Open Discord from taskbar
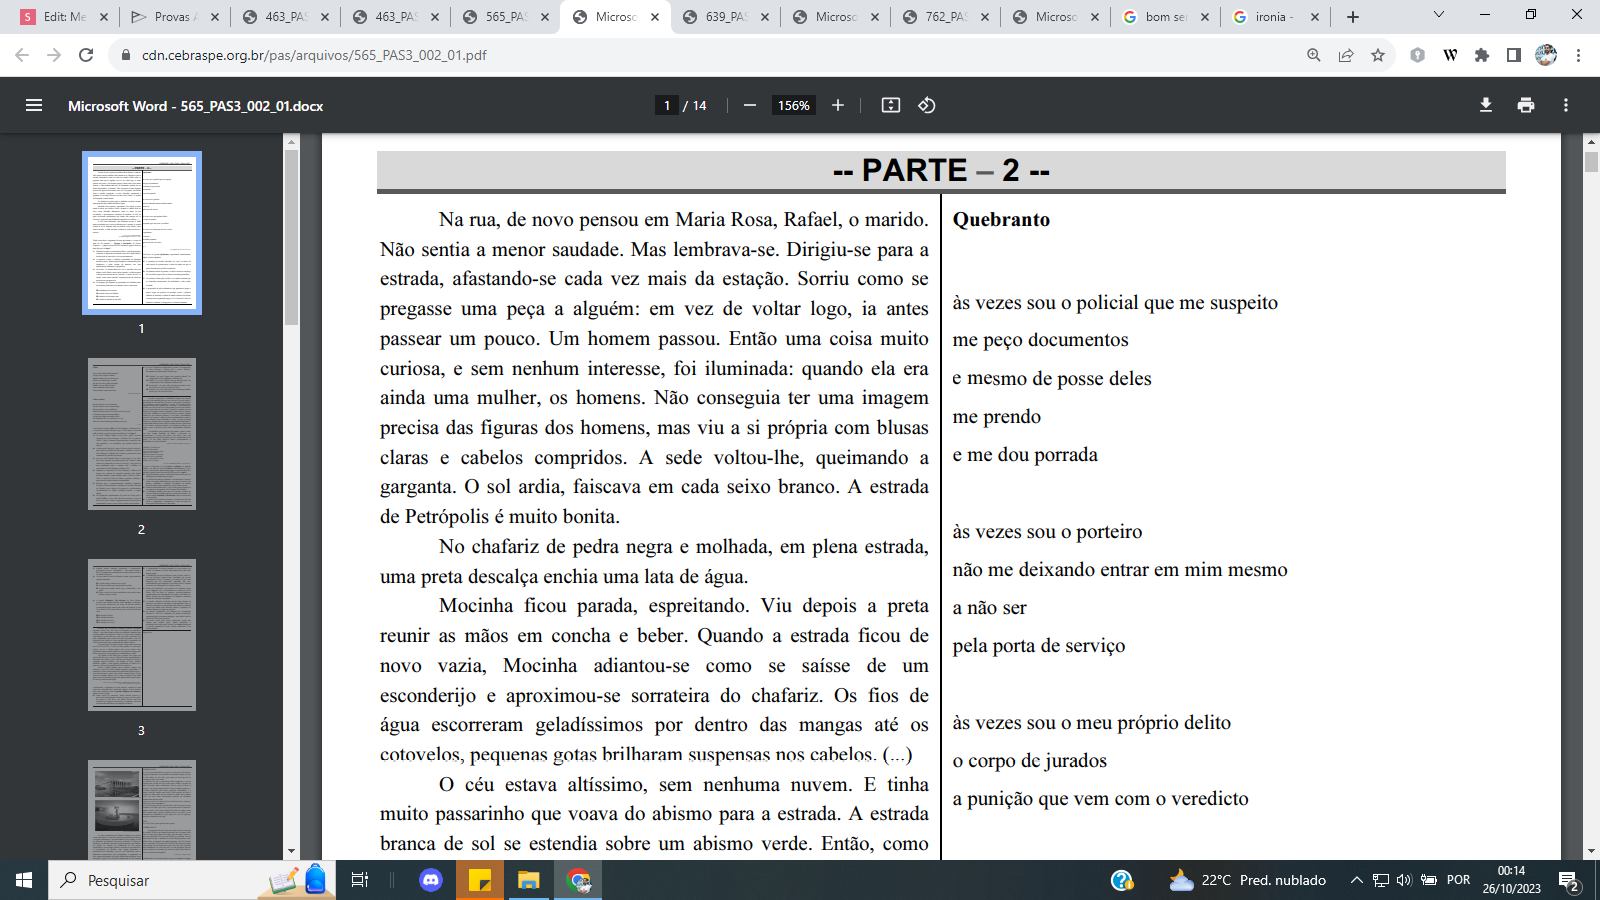This screenshot has width=1600, height=900. click(x=431, y=880)
